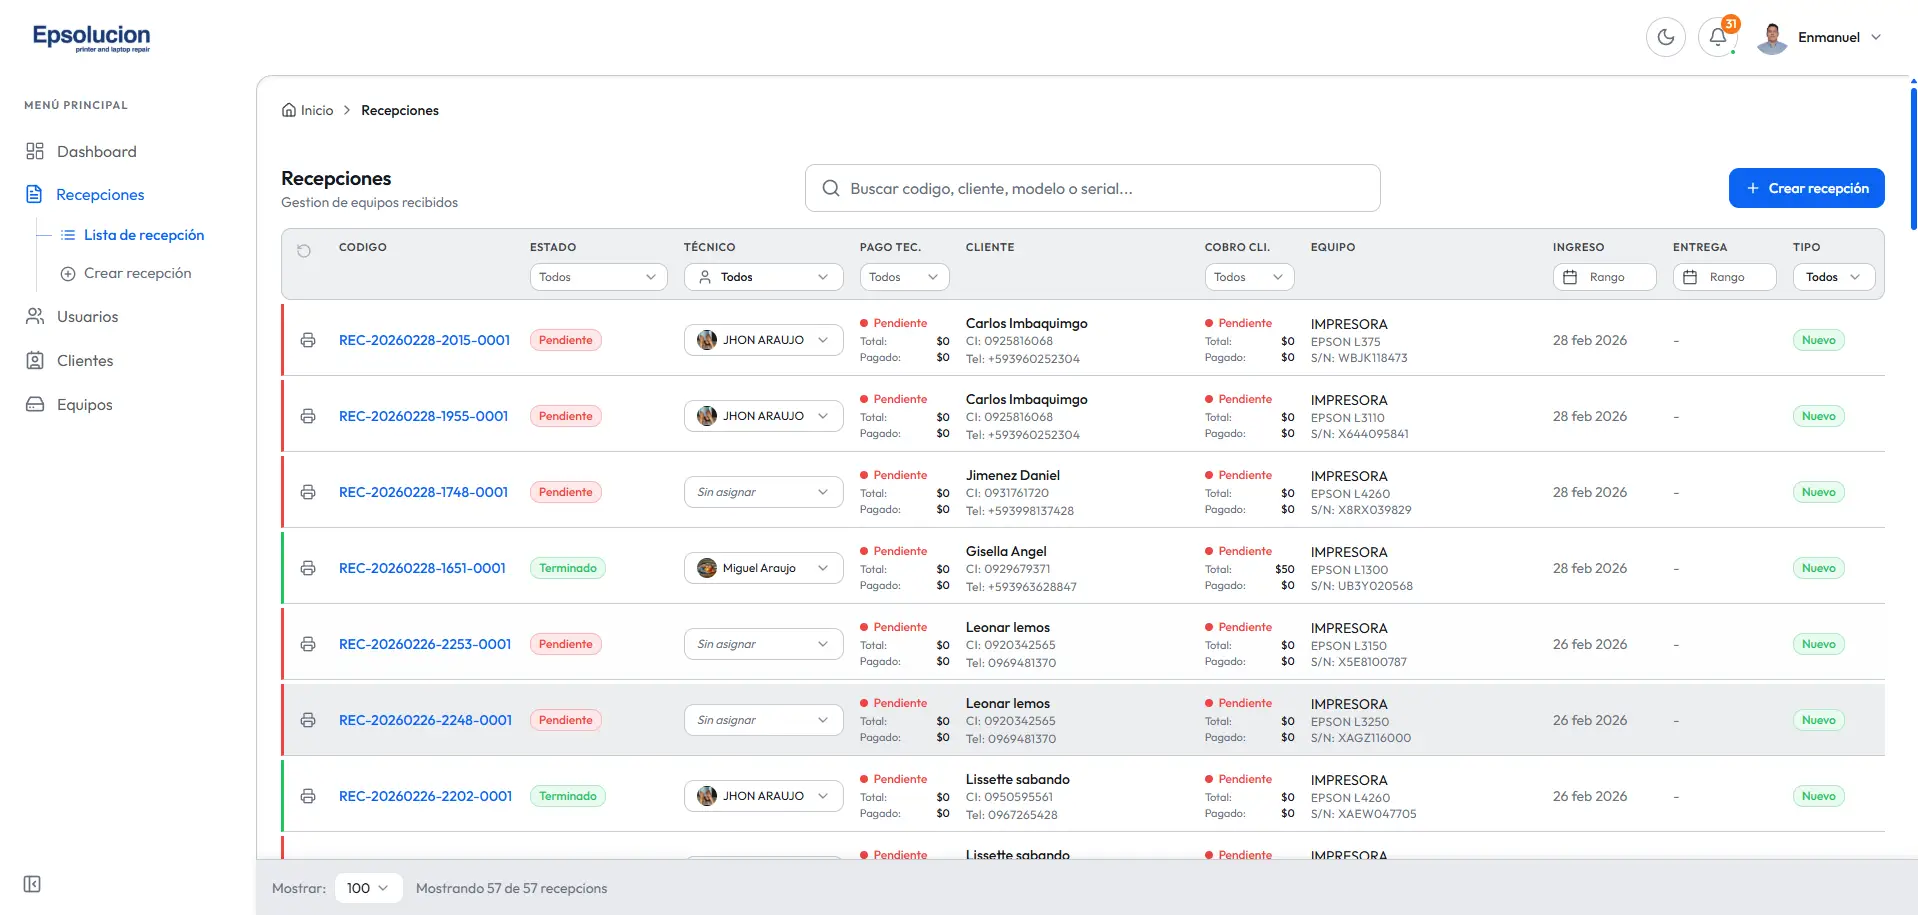Screen dimensions: 1918x915
Task: Open reception REC-20260228-1651-0001
Action: click(x=421, y=567)
